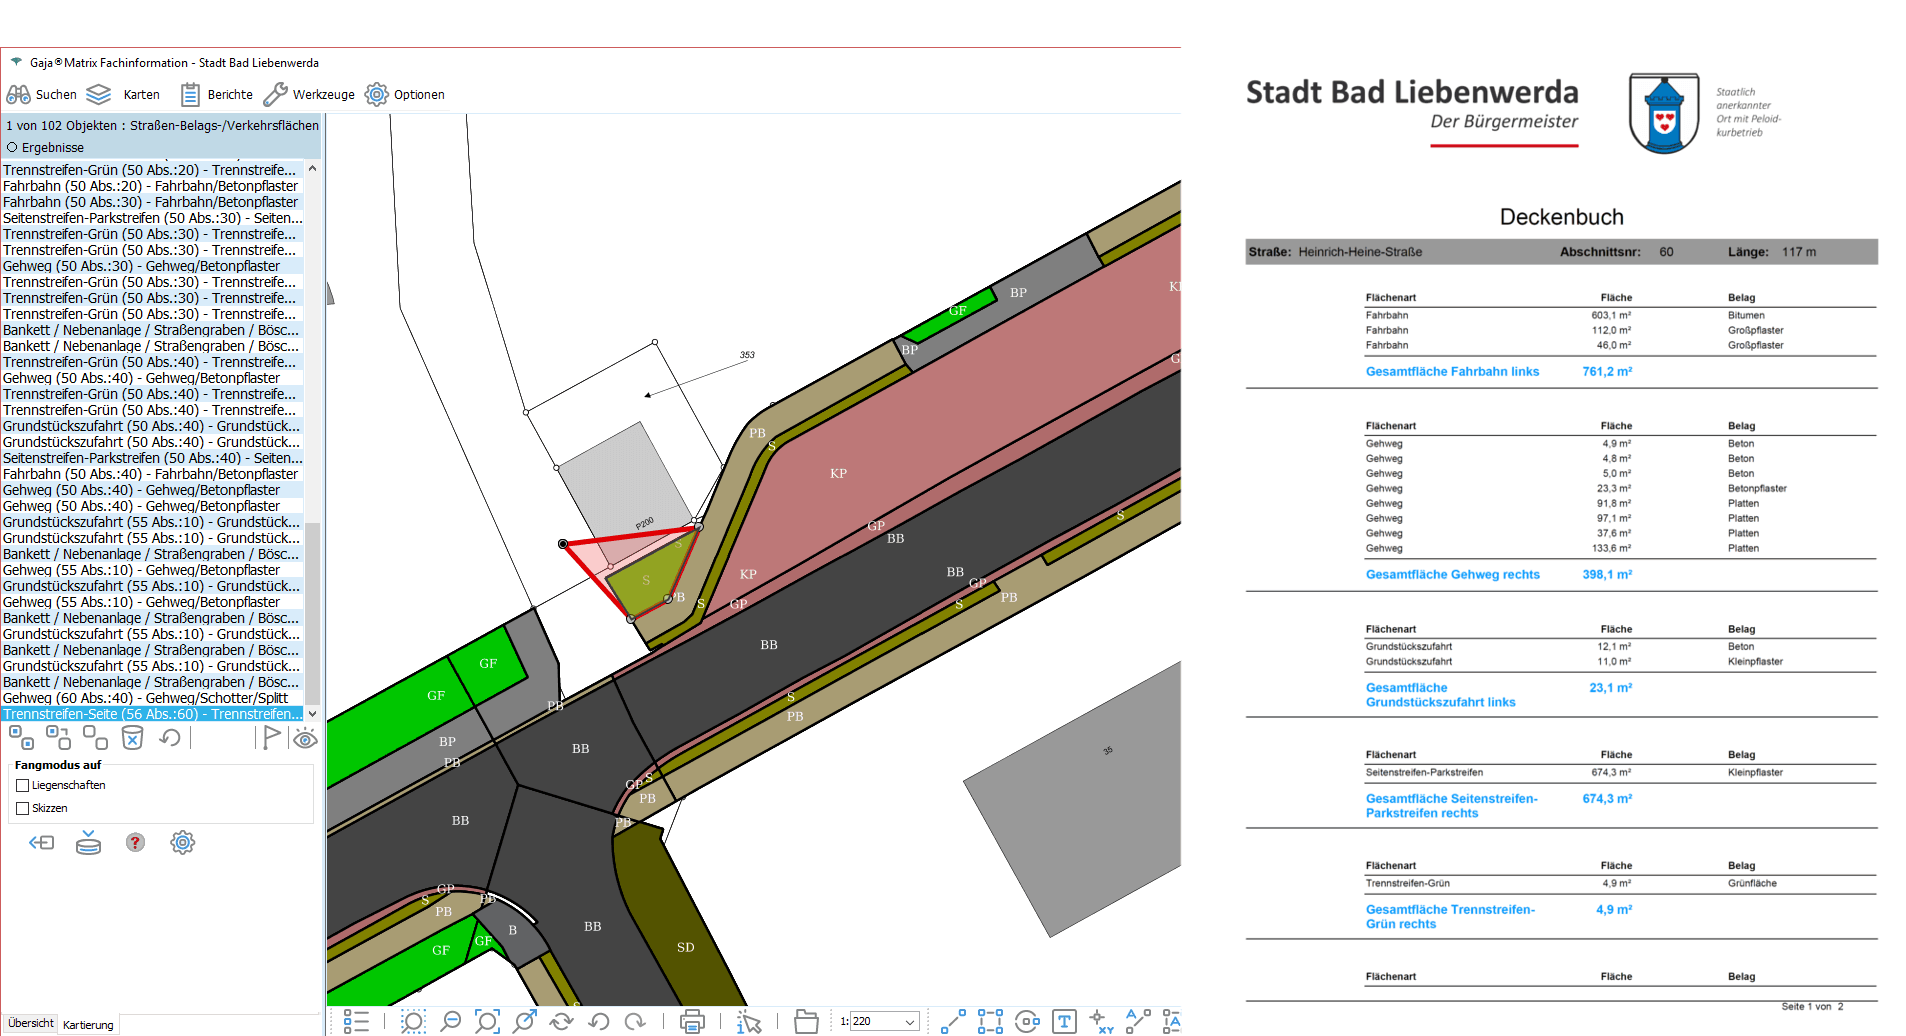Select the Gehweg (60 Abs.:40) list entry

(x=145, y=698)
